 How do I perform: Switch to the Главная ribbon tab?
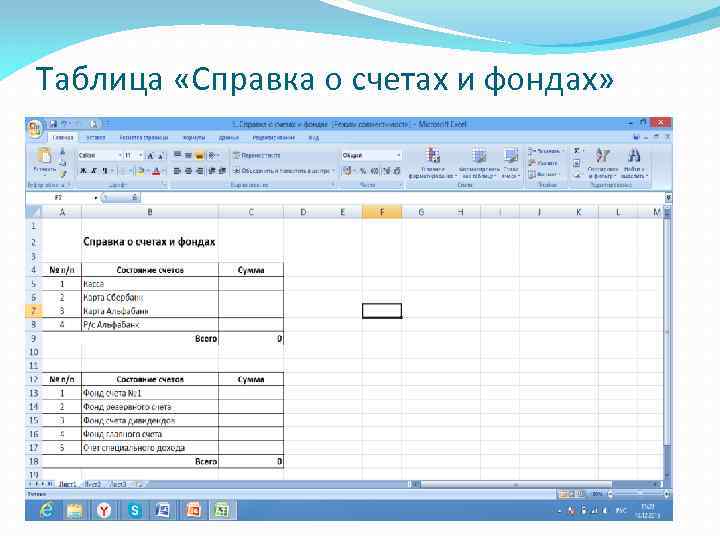[63, 137]
